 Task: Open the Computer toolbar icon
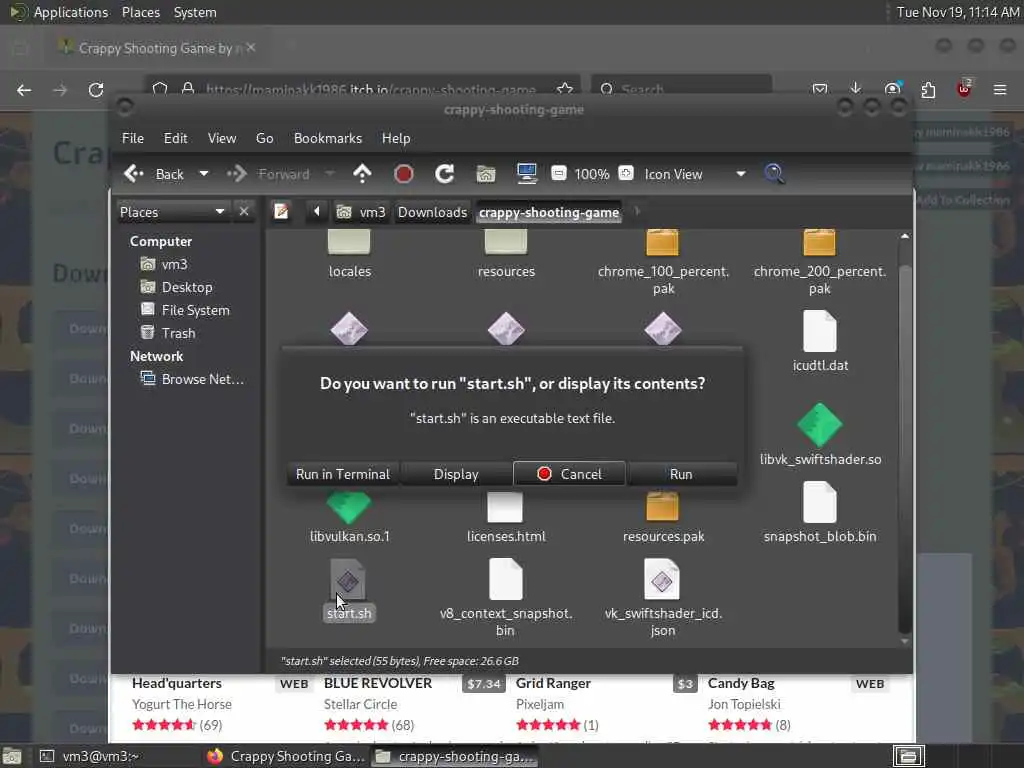pos(527,173)
